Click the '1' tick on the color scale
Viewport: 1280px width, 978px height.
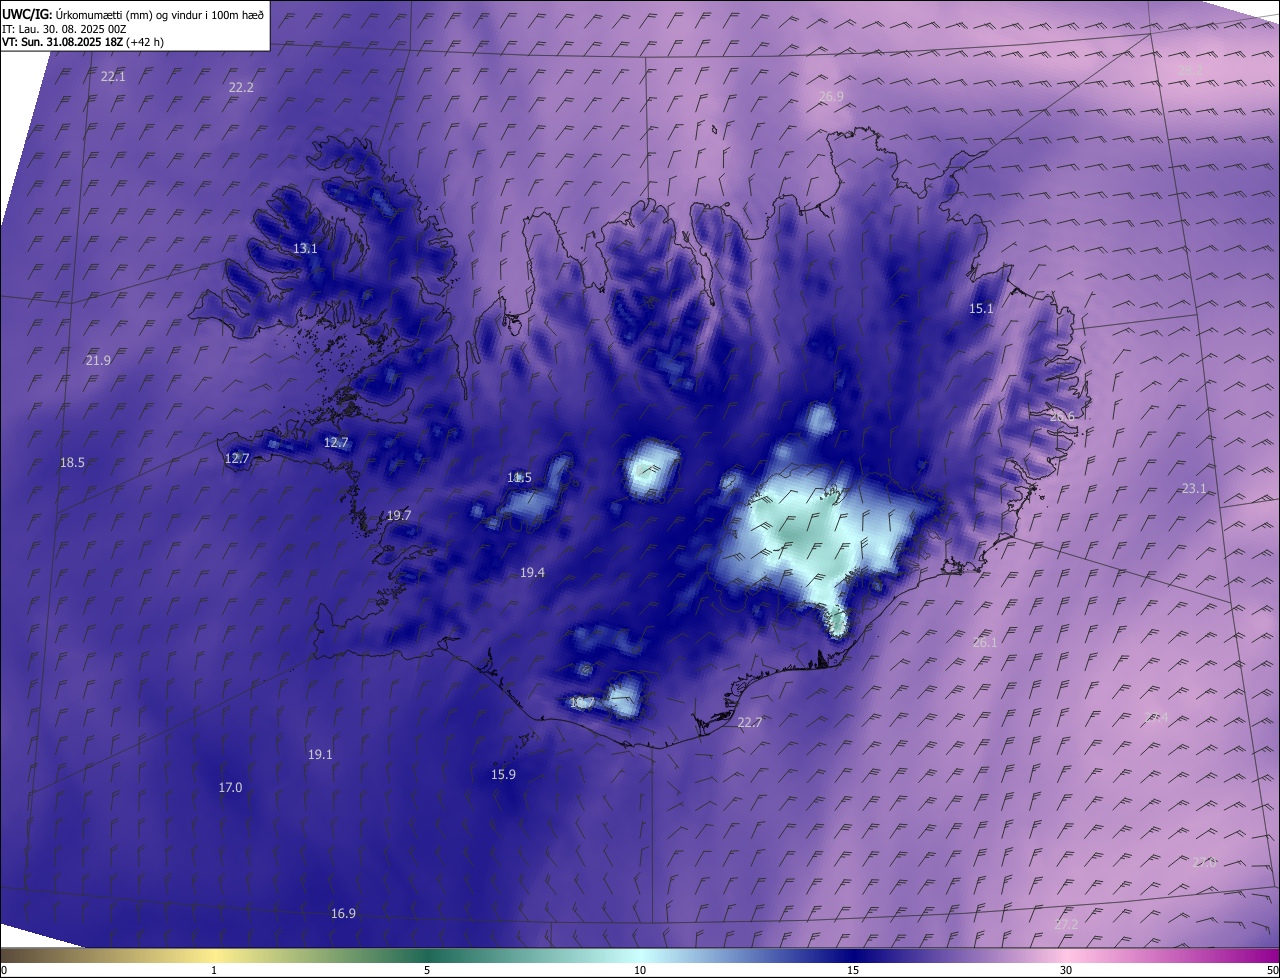(214, 970)
